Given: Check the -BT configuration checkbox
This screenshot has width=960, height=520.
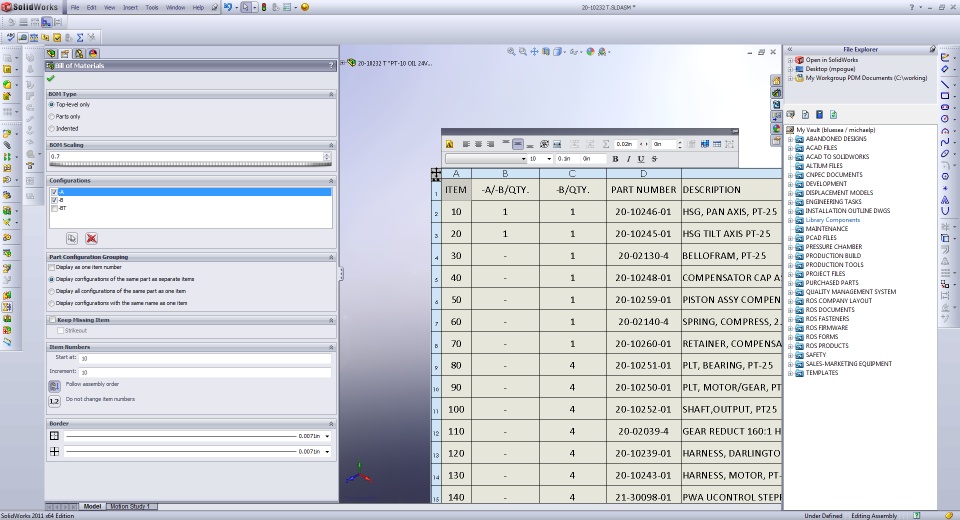Looking at the screenshot, I should click(54, 208).
